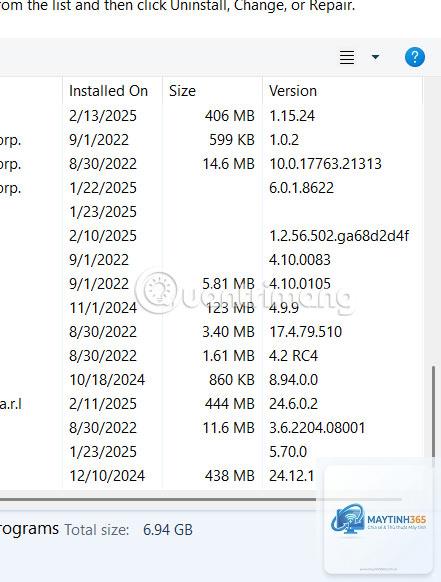Select the version 4.10.0105 cell
The width and height of the screenshot is (441, 582).
coord(300,284)
